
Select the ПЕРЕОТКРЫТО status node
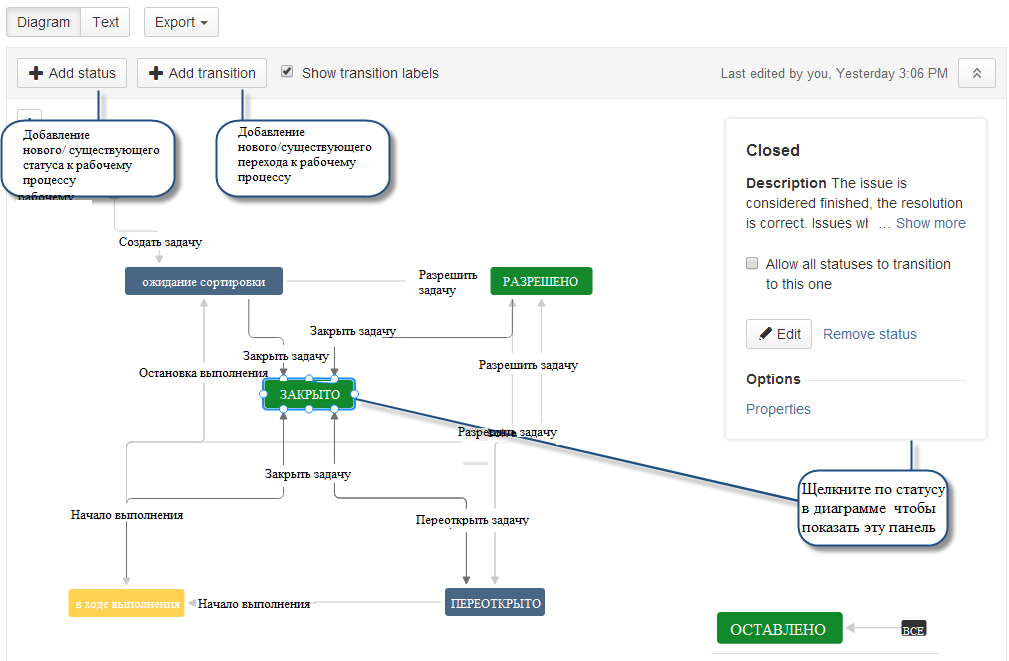tap(495, 603)
